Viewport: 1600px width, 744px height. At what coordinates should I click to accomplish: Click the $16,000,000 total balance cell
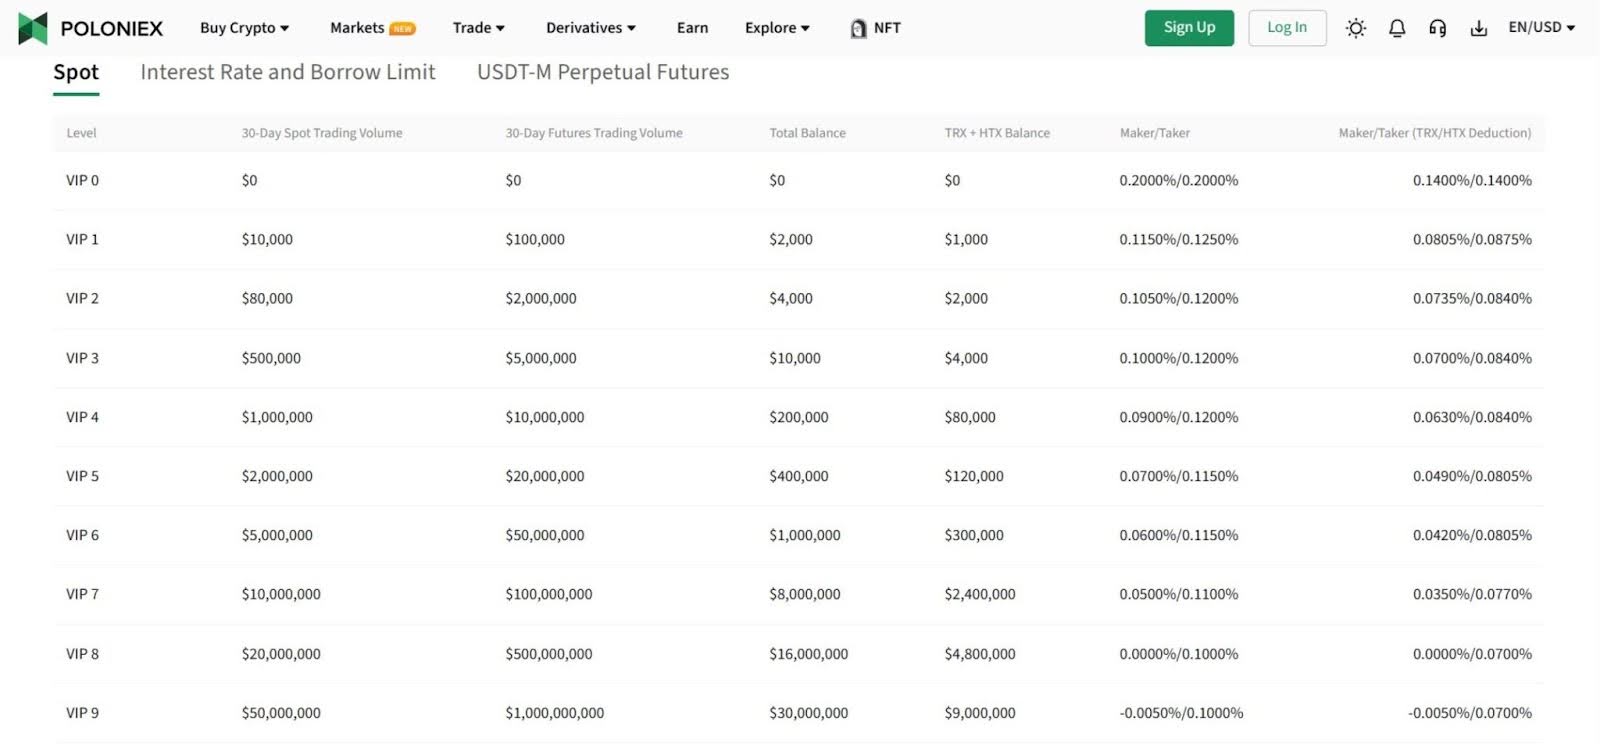click(809, 654)
